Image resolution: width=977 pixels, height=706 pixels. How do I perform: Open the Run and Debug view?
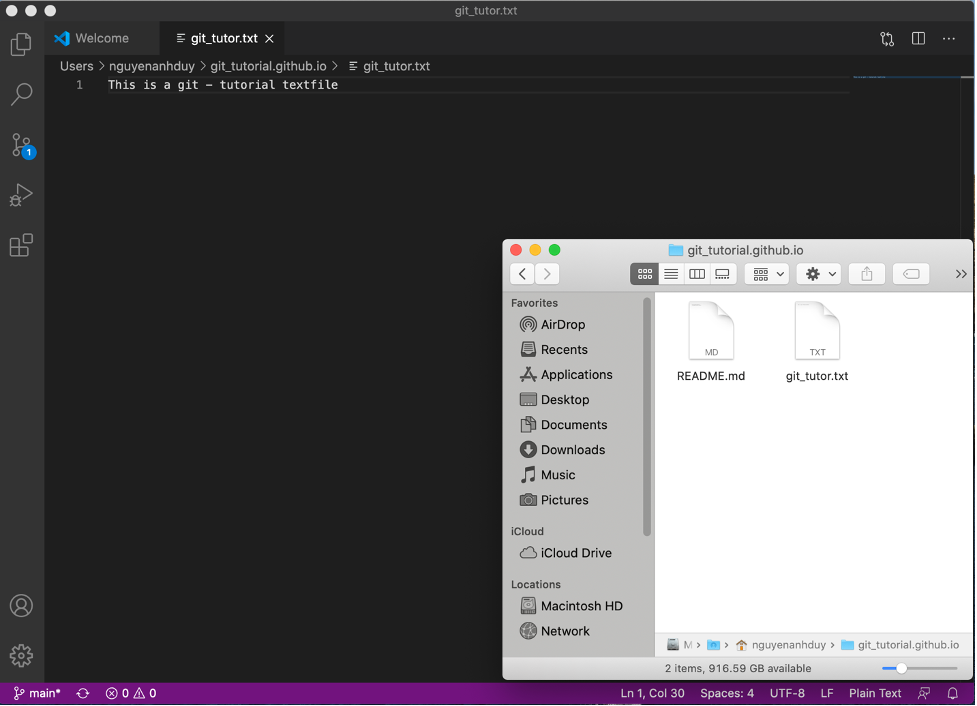(21, 195)
